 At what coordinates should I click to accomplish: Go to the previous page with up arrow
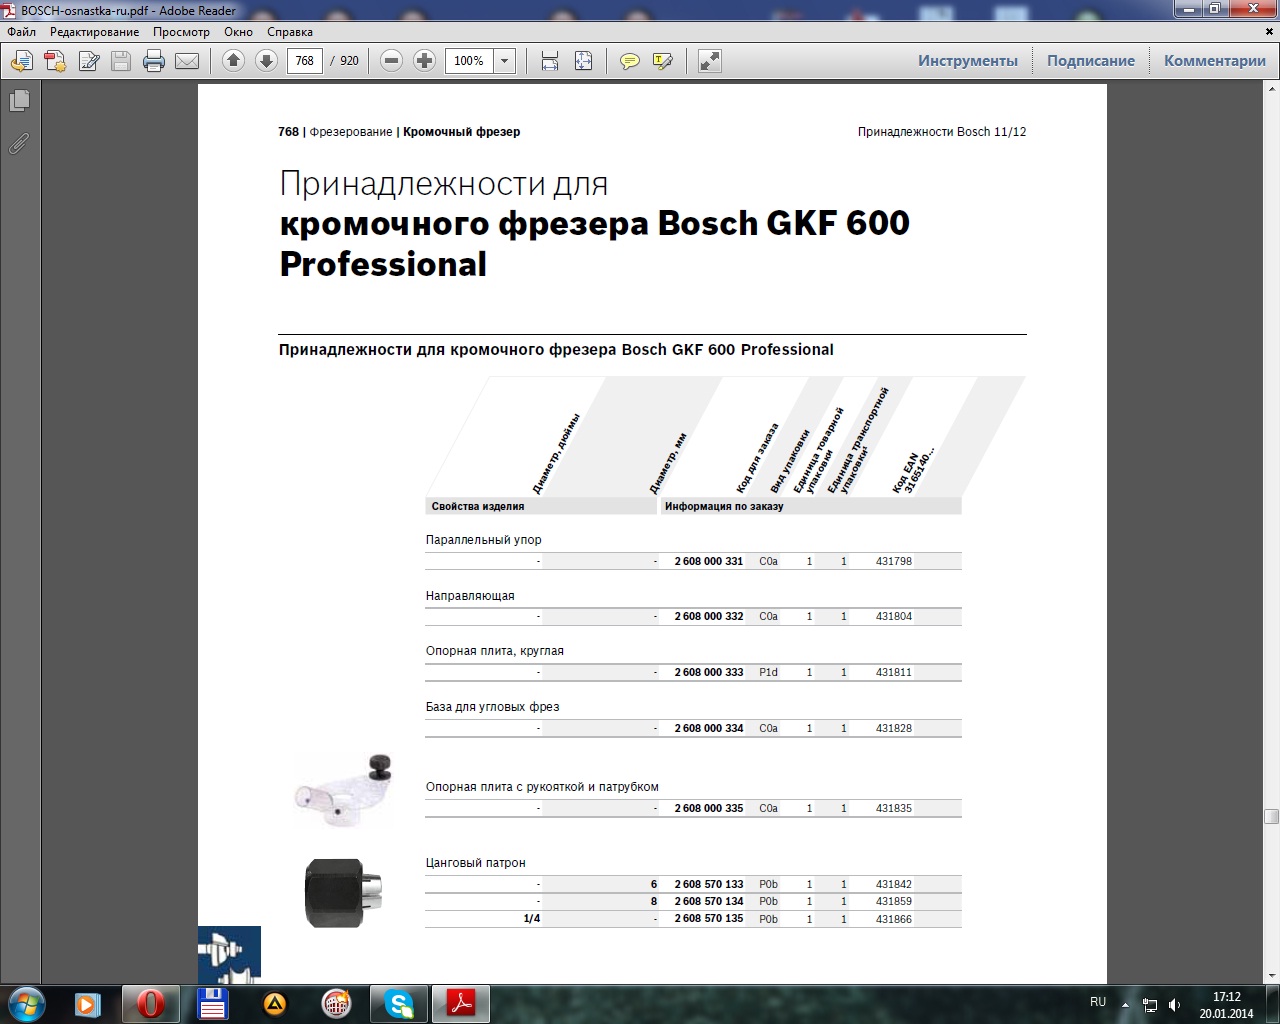coord(233,61)
